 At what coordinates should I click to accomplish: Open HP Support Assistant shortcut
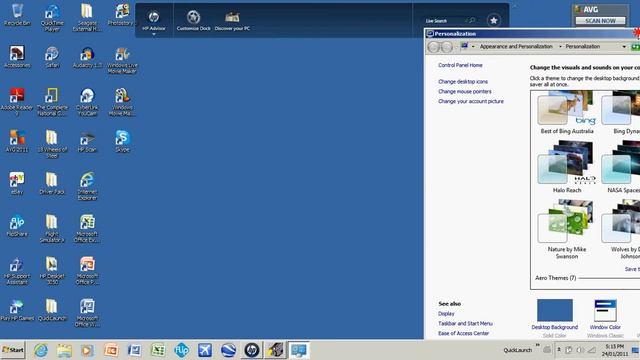[17, 271]
